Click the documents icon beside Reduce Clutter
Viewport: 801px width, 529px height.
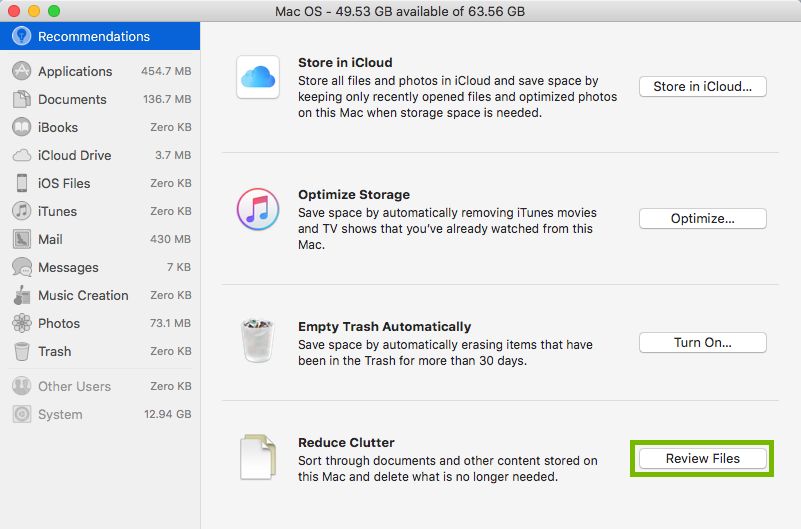pyautogui.click(x=258, y=457)
